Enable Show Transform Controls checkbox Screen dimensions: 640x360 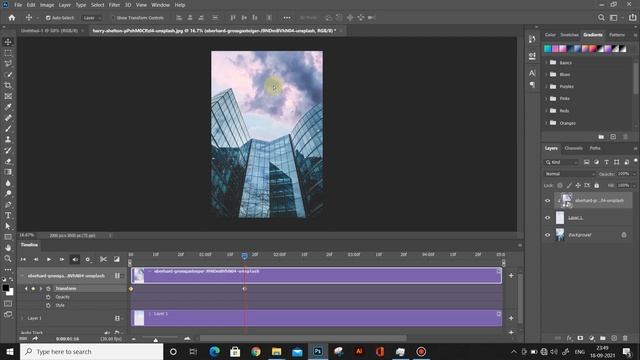point(113,18)
